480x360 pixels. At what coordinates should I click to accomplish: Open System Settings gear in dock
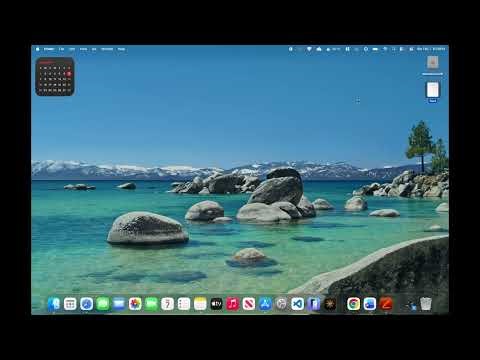click(x=281, y=304)
